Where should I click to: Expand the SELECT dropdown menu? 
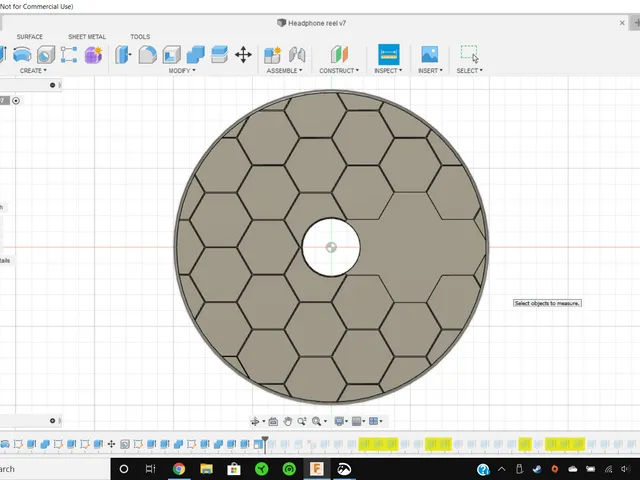coord(469,71)
